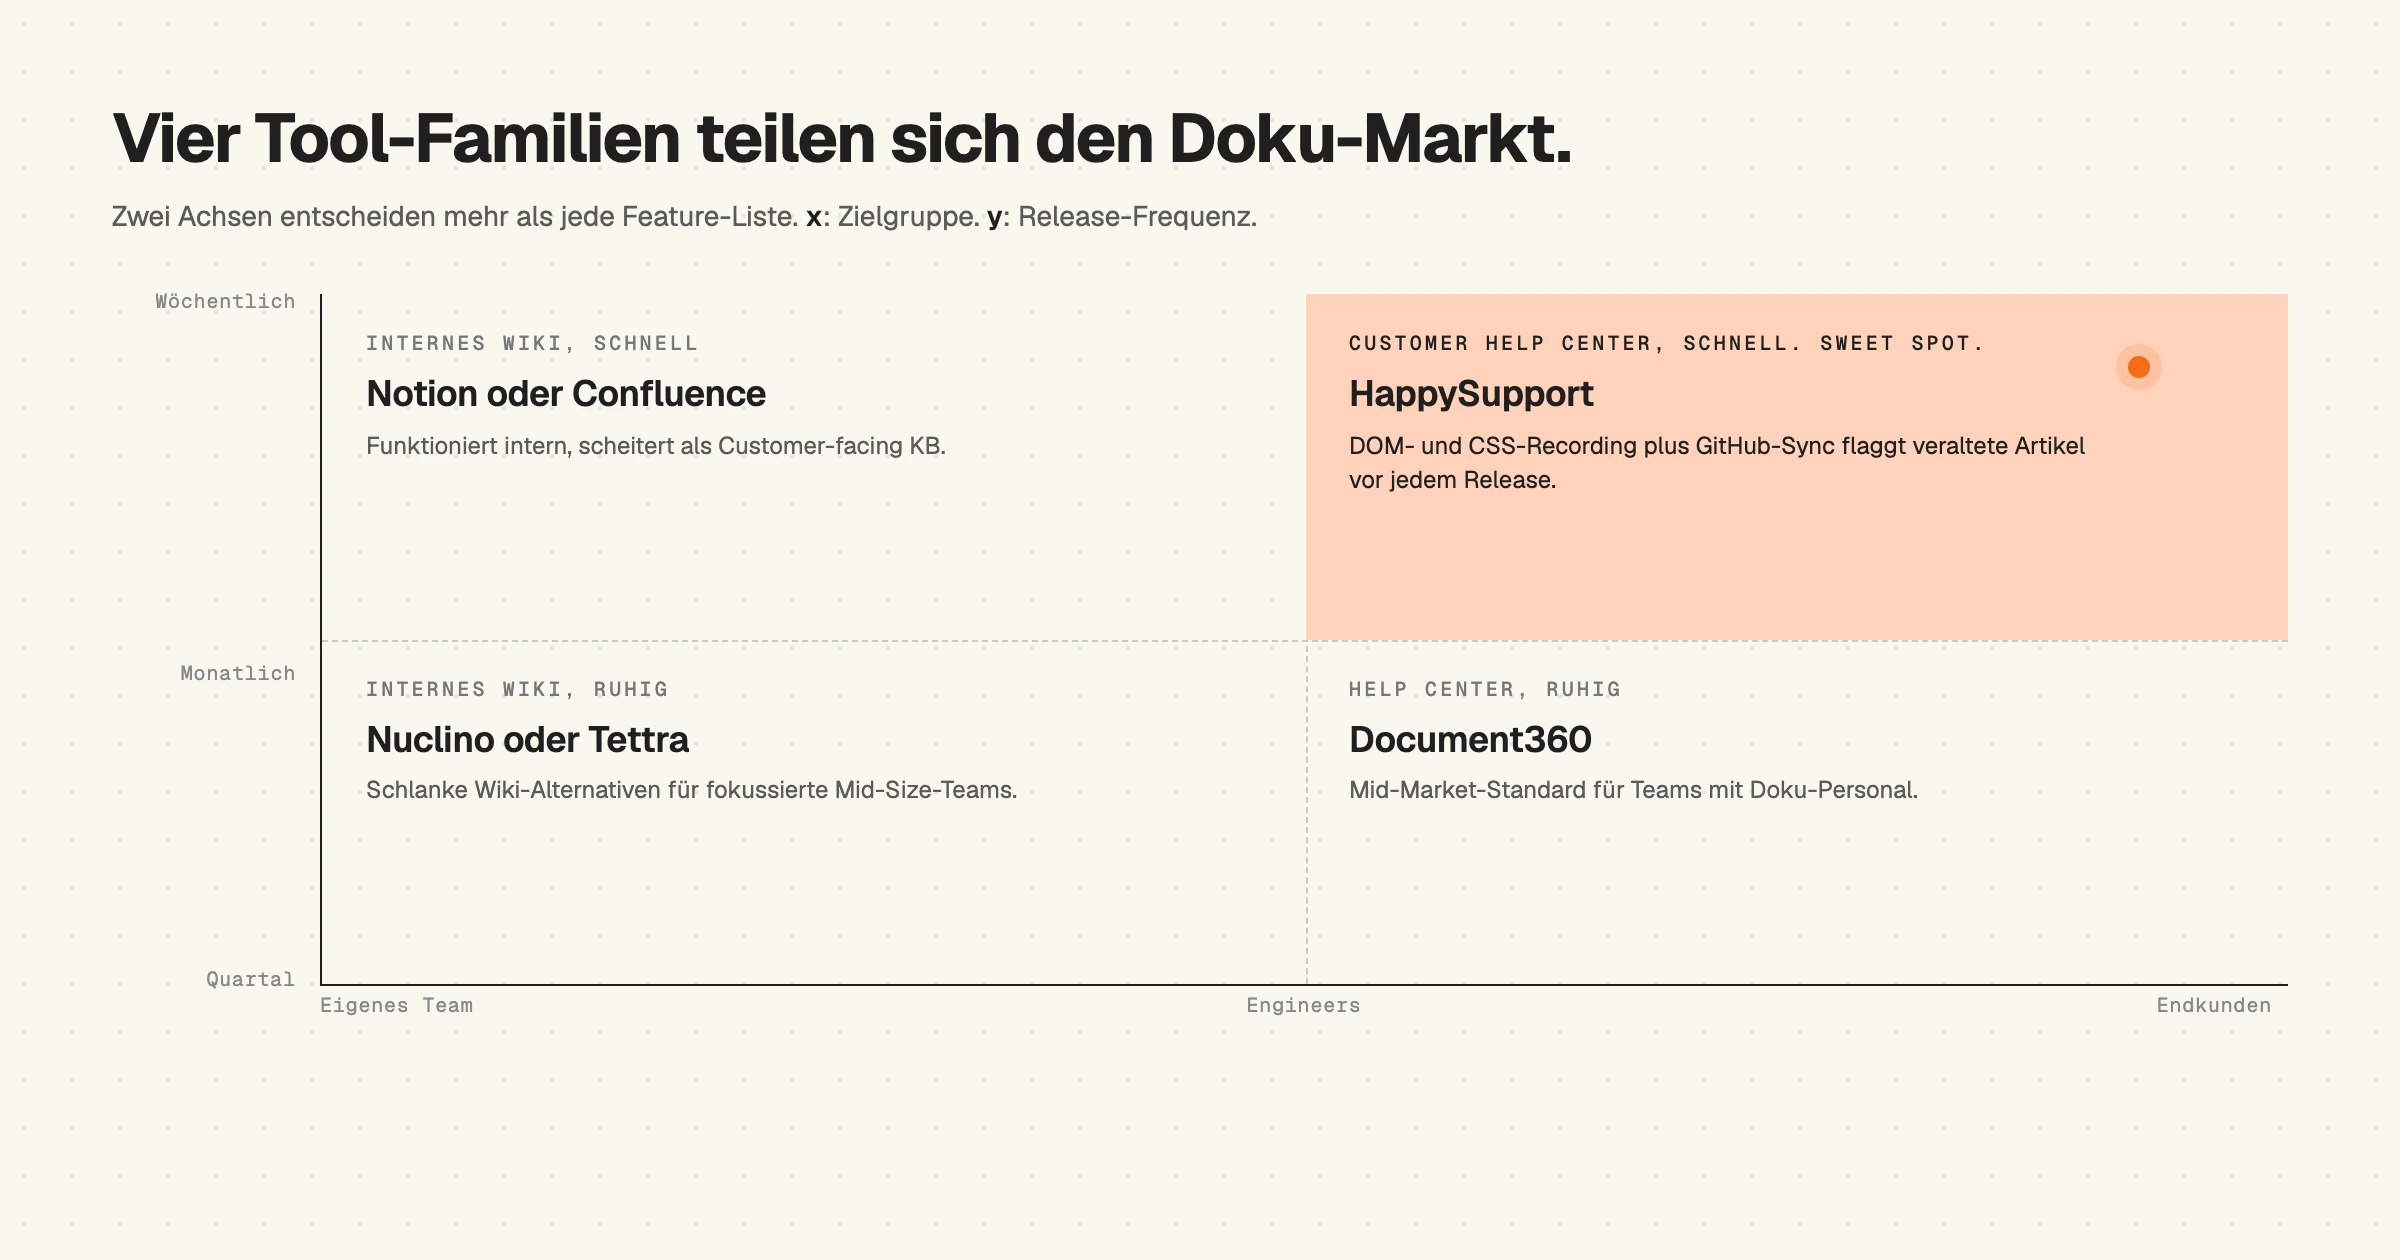Click the 'Document360' heading

[x=1470, y=740]
